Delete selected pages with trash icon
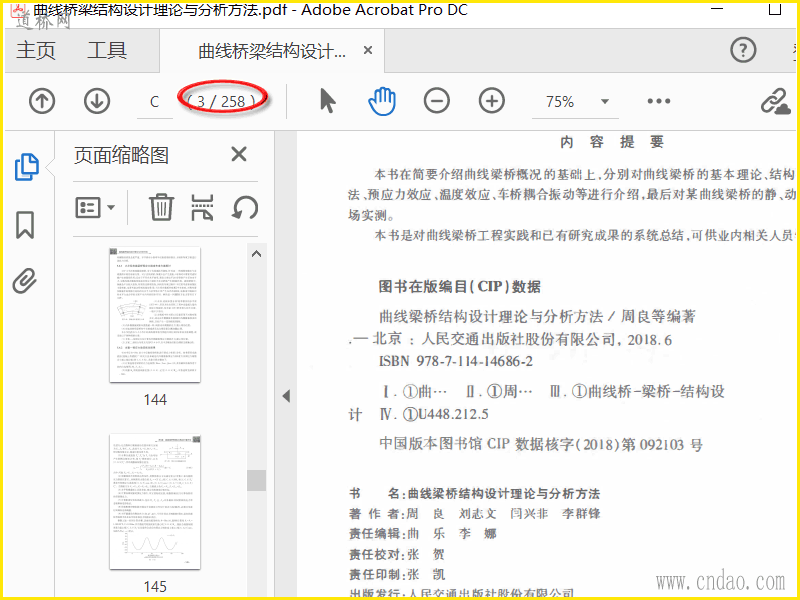The image size is (800, 600). (x=161, y=207)
